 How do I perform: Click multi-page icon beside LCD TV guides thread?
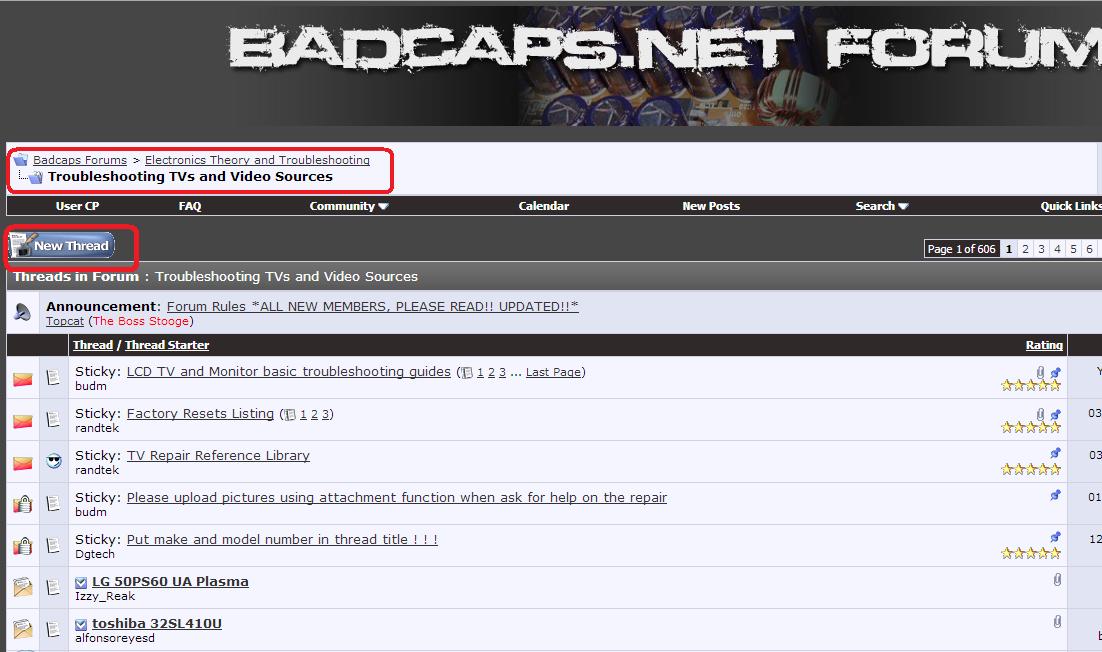(467, 372)
